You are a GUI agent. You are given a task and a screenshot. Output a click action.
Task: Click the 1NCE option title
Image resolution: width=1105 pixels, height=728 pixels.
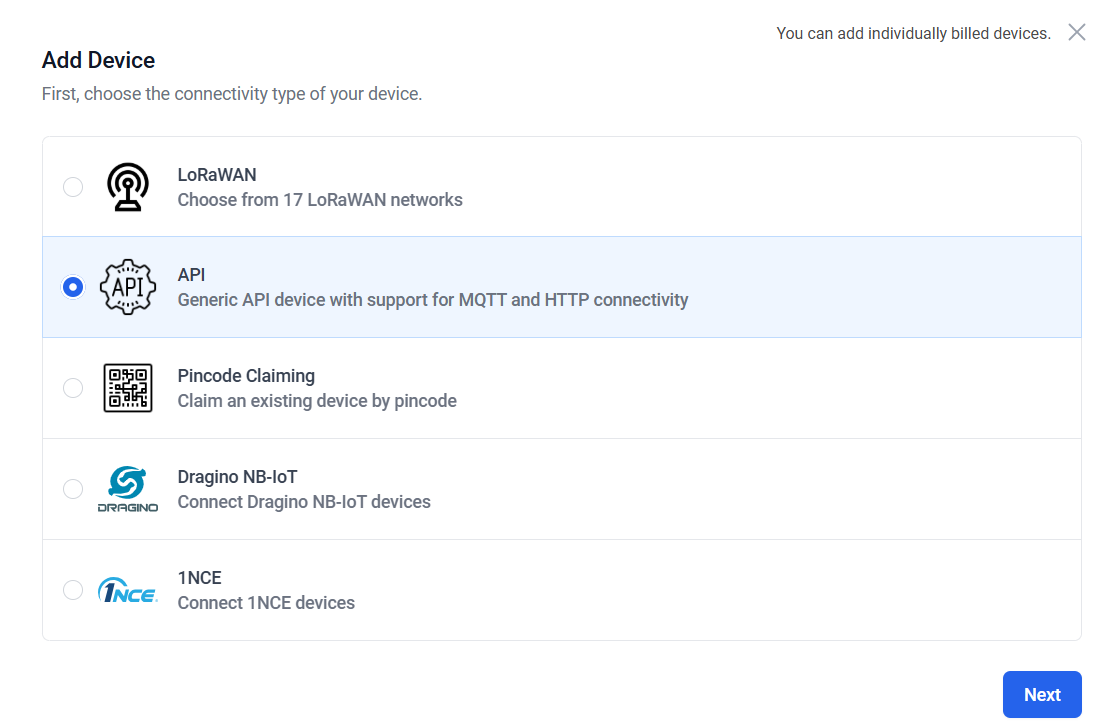click(199, 578)
